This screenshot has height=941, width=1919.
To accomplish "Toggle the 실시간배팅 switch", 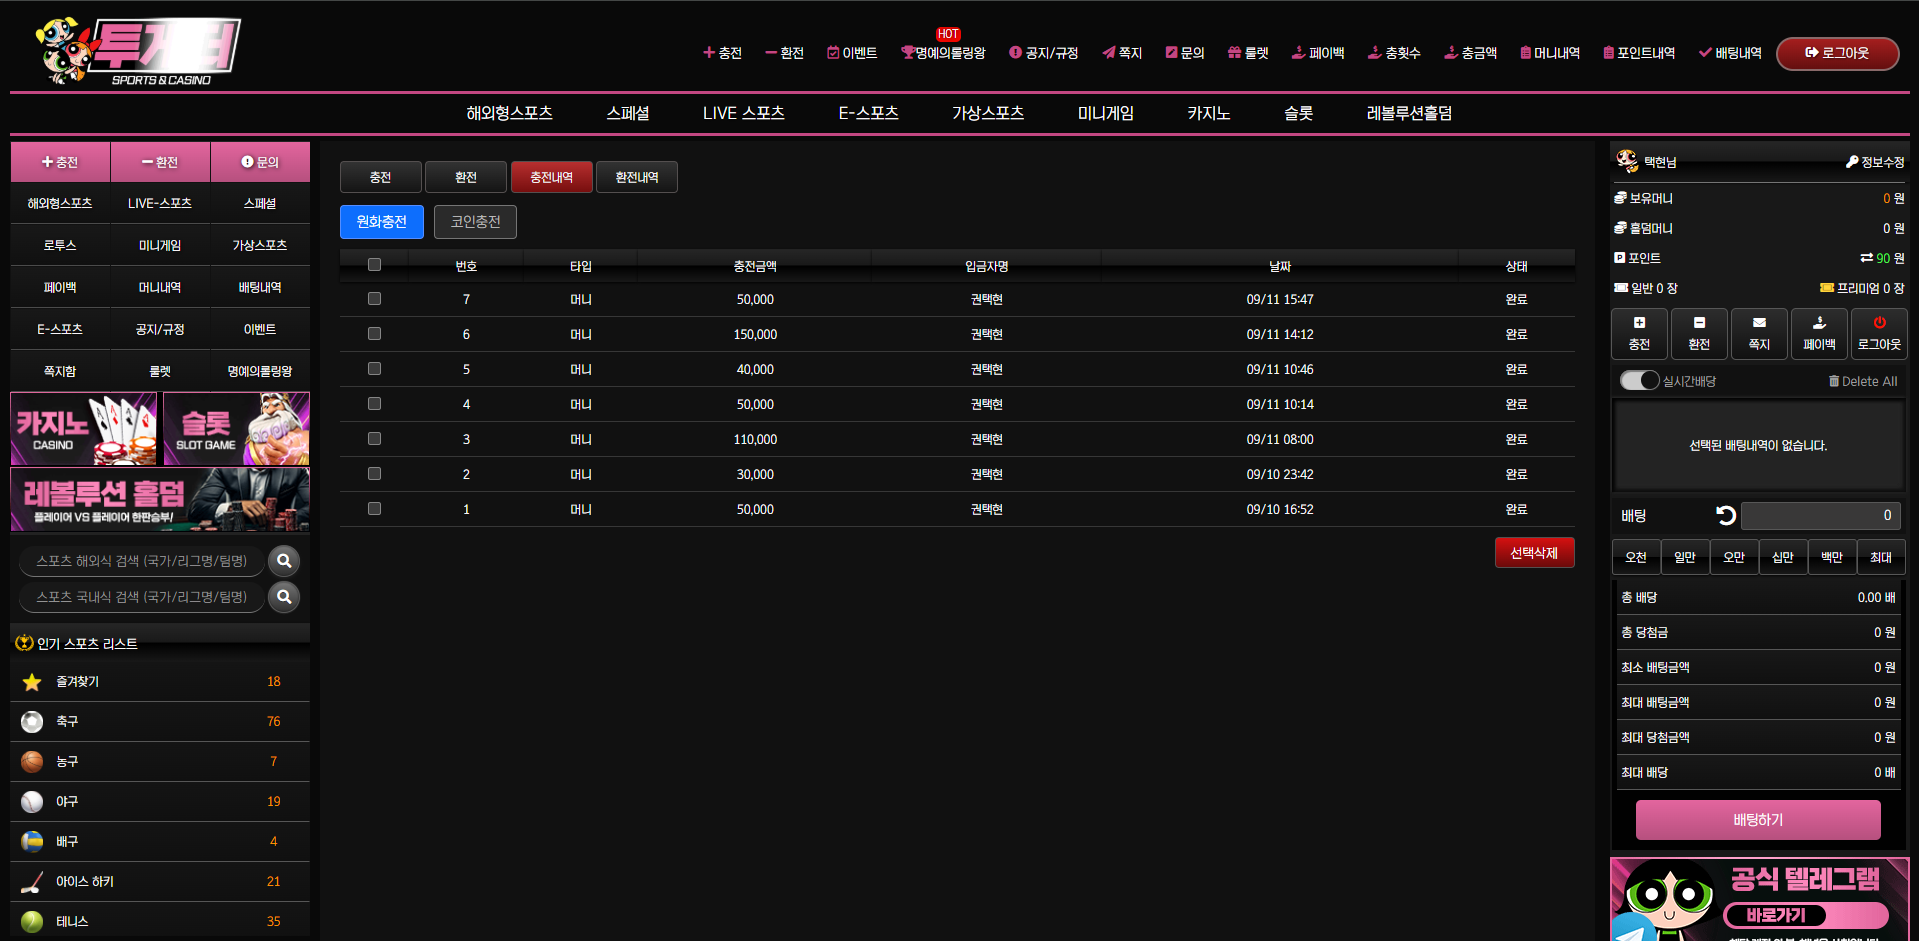I will (1639, 381).
